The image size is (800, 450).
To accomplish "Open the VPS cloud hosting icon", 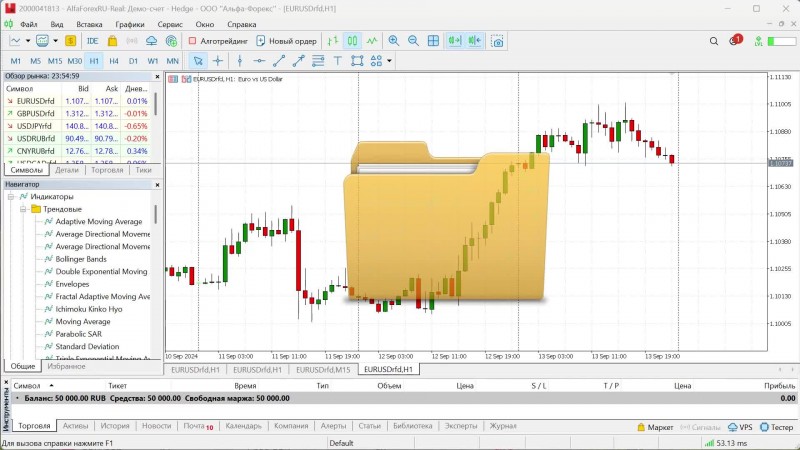I will [152, 41].
